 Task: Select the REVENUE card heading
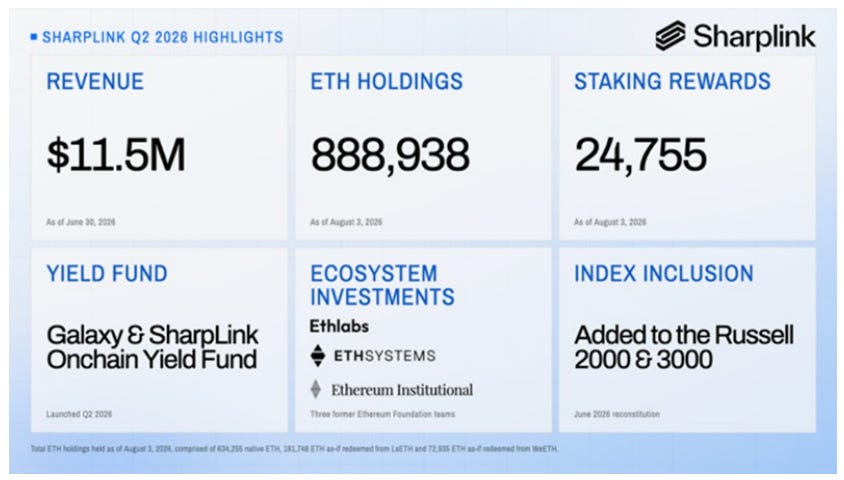click(95, 82)
